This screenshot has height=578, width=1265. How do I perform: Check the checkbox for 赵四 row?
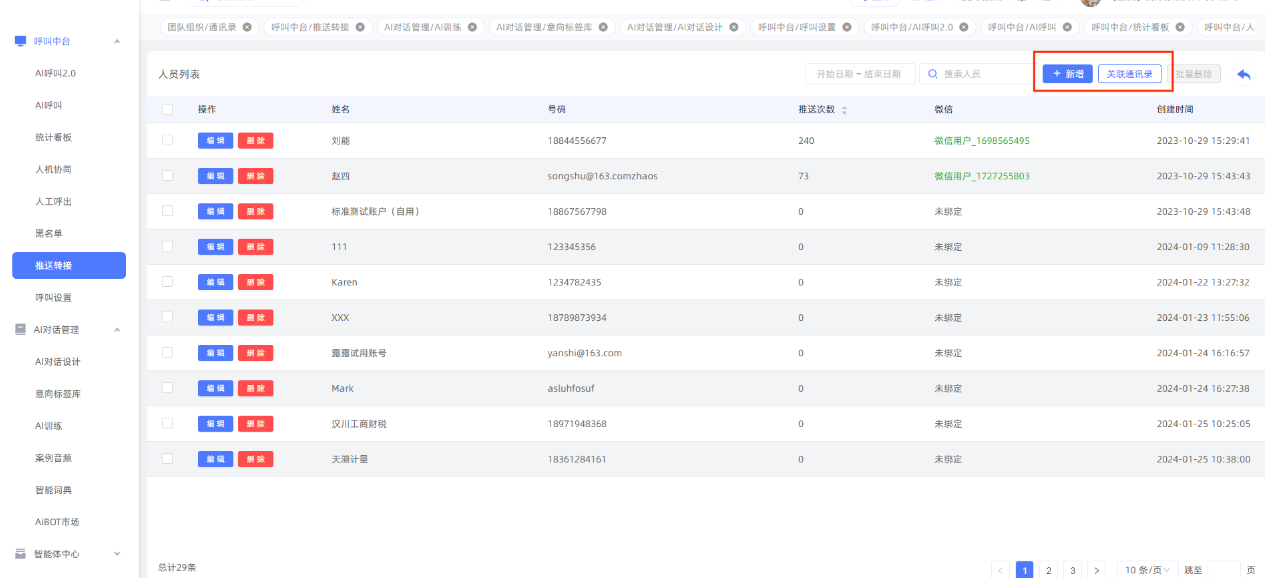pyautogui.click(x=167, y=175)
